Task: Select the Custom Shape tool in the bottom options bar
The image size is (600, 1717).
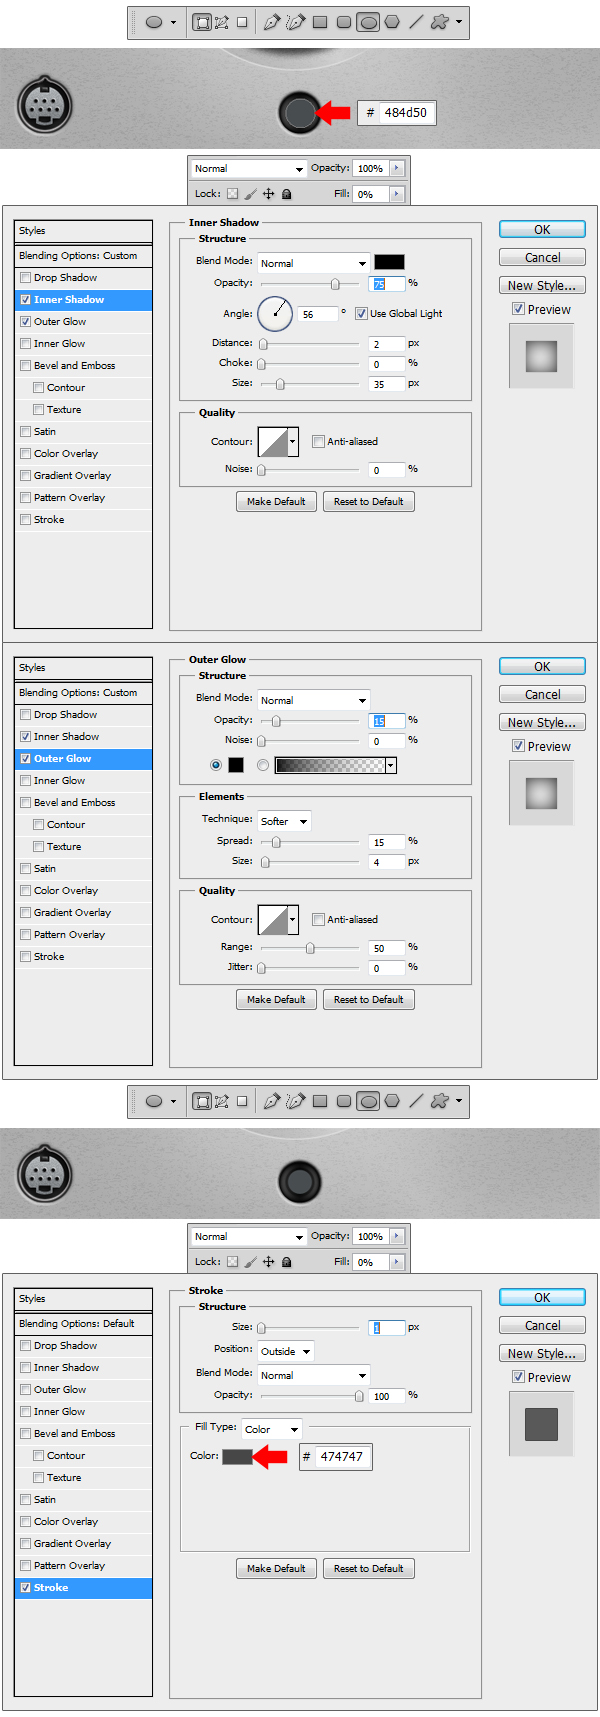Action: [x=440, y=1101]
